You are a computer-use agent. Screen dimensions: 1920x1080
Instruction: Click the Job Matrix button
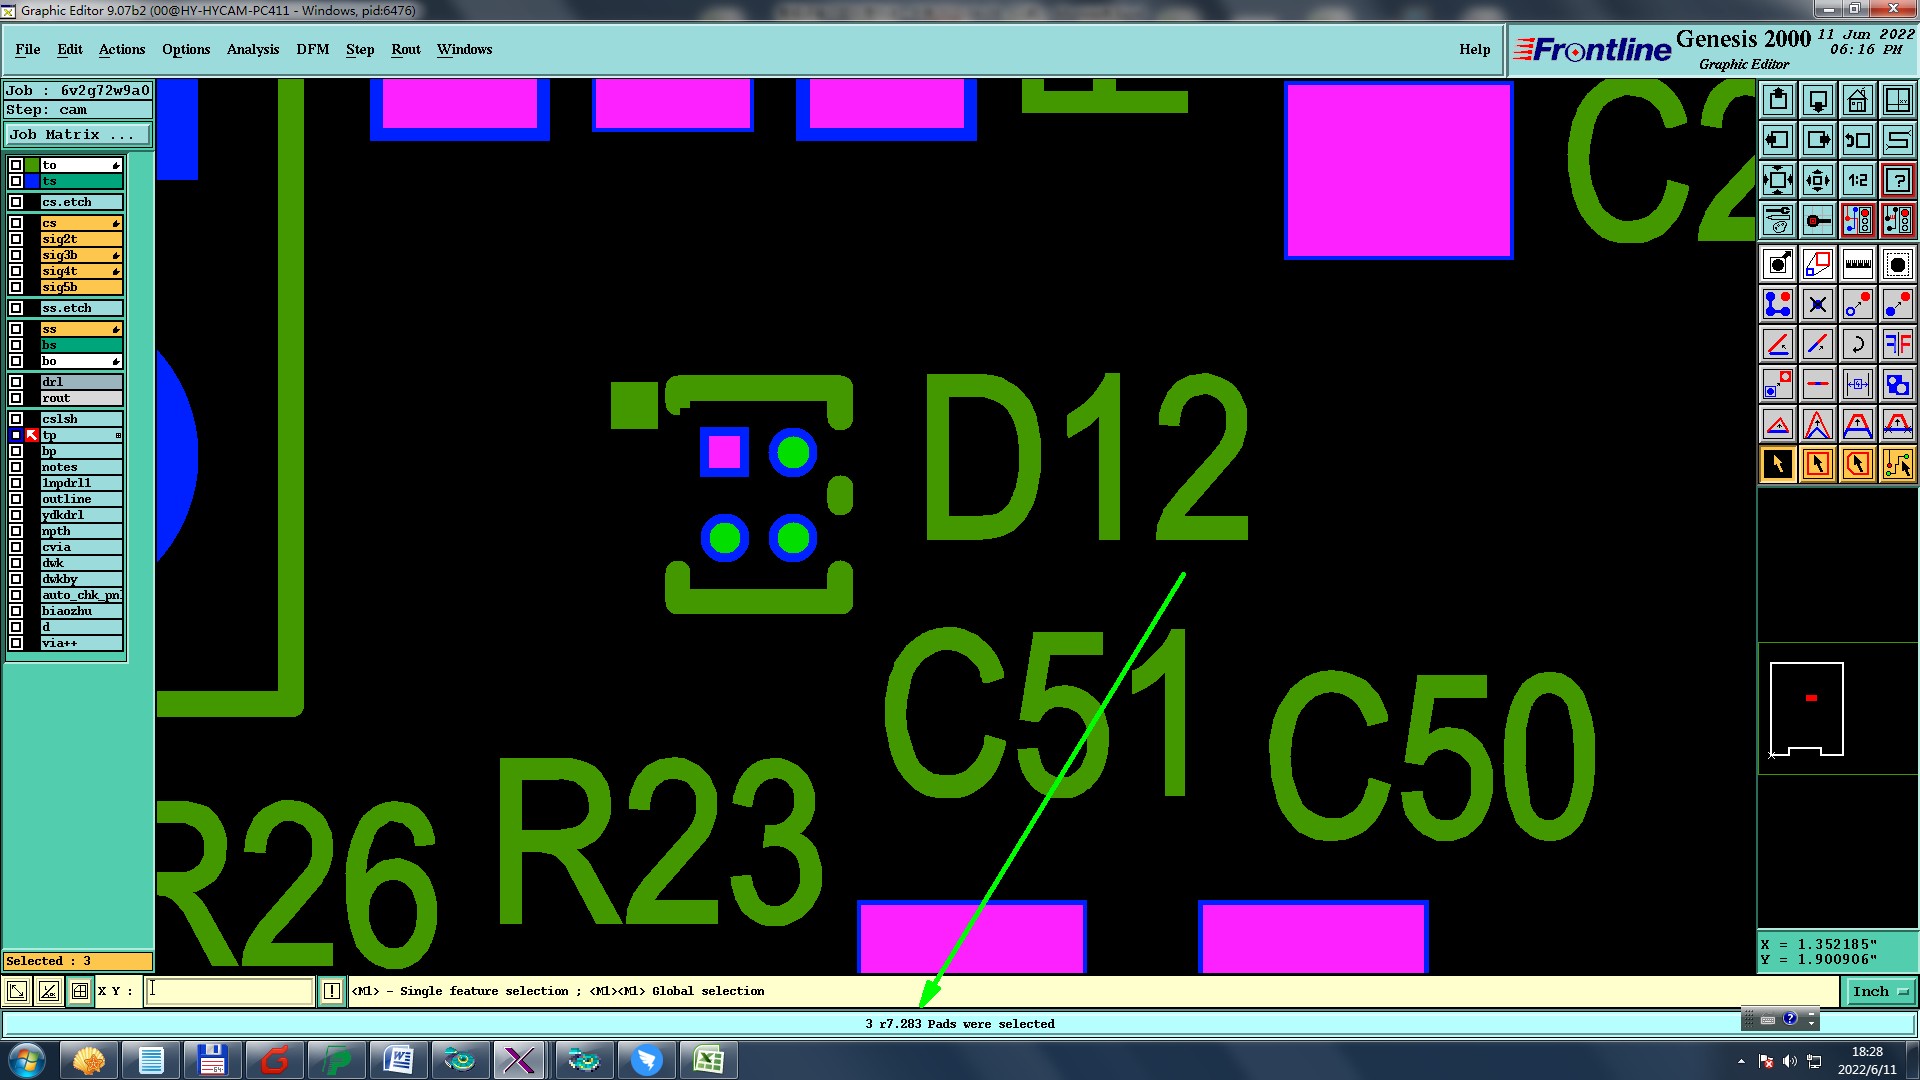pyautogui.click(x=78, y=134)
